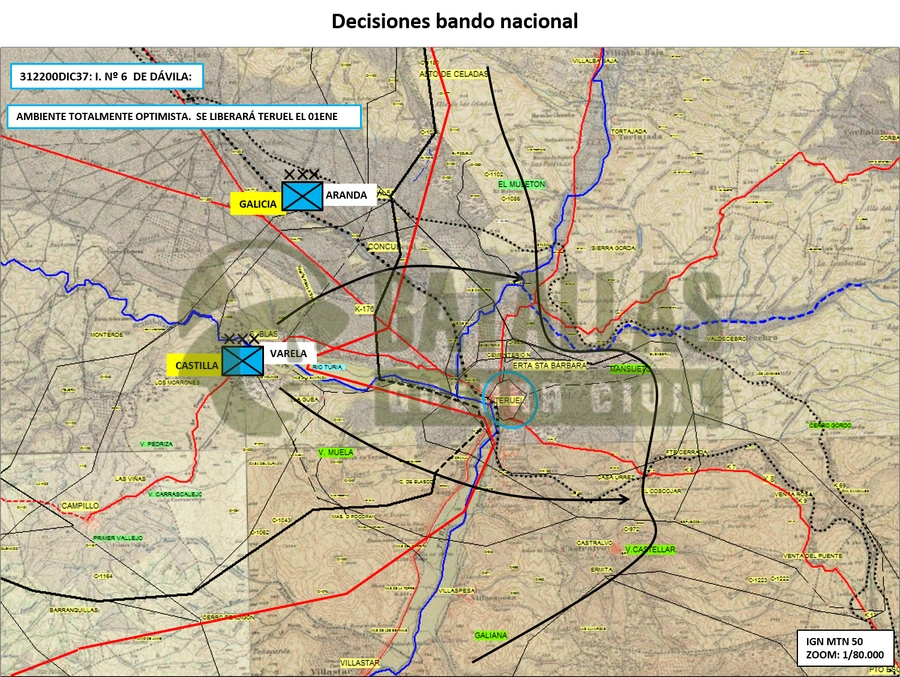Click the 'AMBIENTE TOTALMENTE OPTIMISTA' text box
The image size is (900, 677).
click(x=184, y=117)
